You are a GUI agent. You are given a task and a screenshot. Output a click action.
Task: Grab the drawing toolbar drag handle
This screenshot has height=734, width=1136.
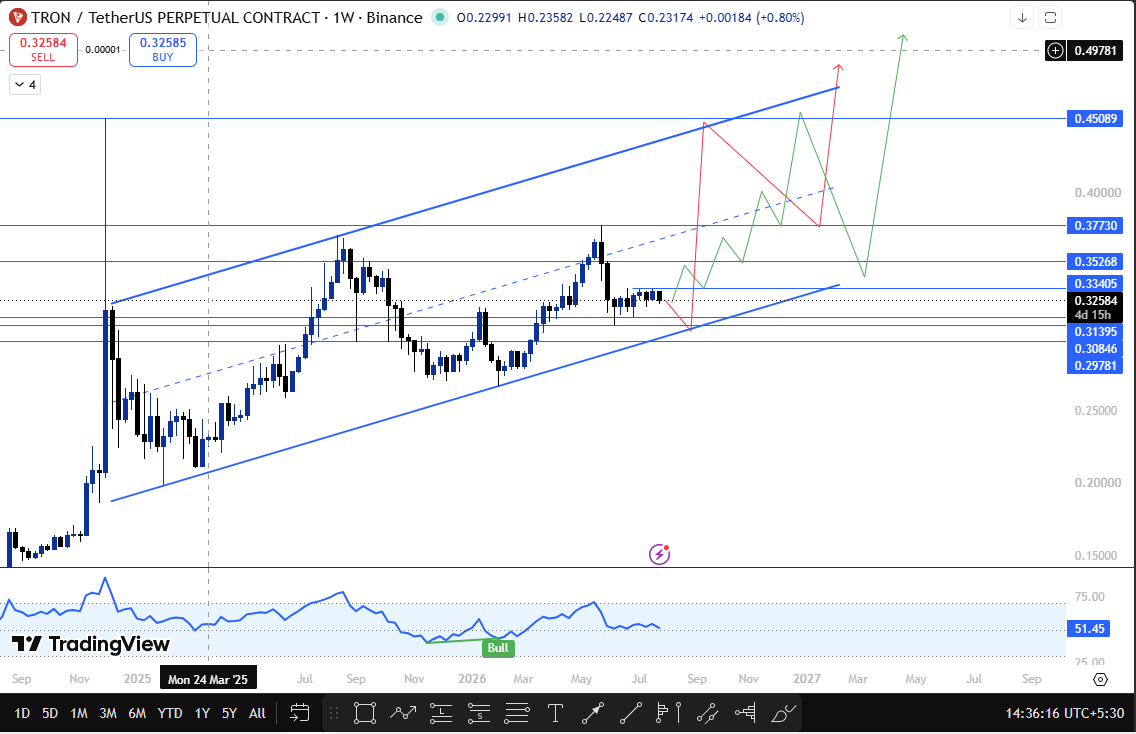(x=334, y=713)
